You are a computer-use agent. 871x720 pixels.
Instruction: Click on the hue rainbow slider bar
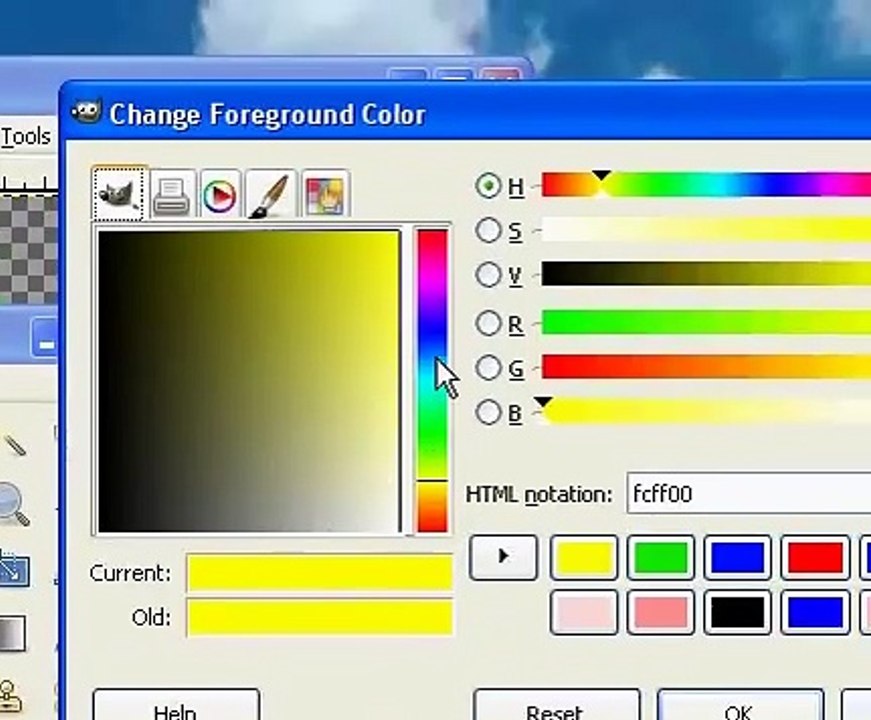[706, 184]
